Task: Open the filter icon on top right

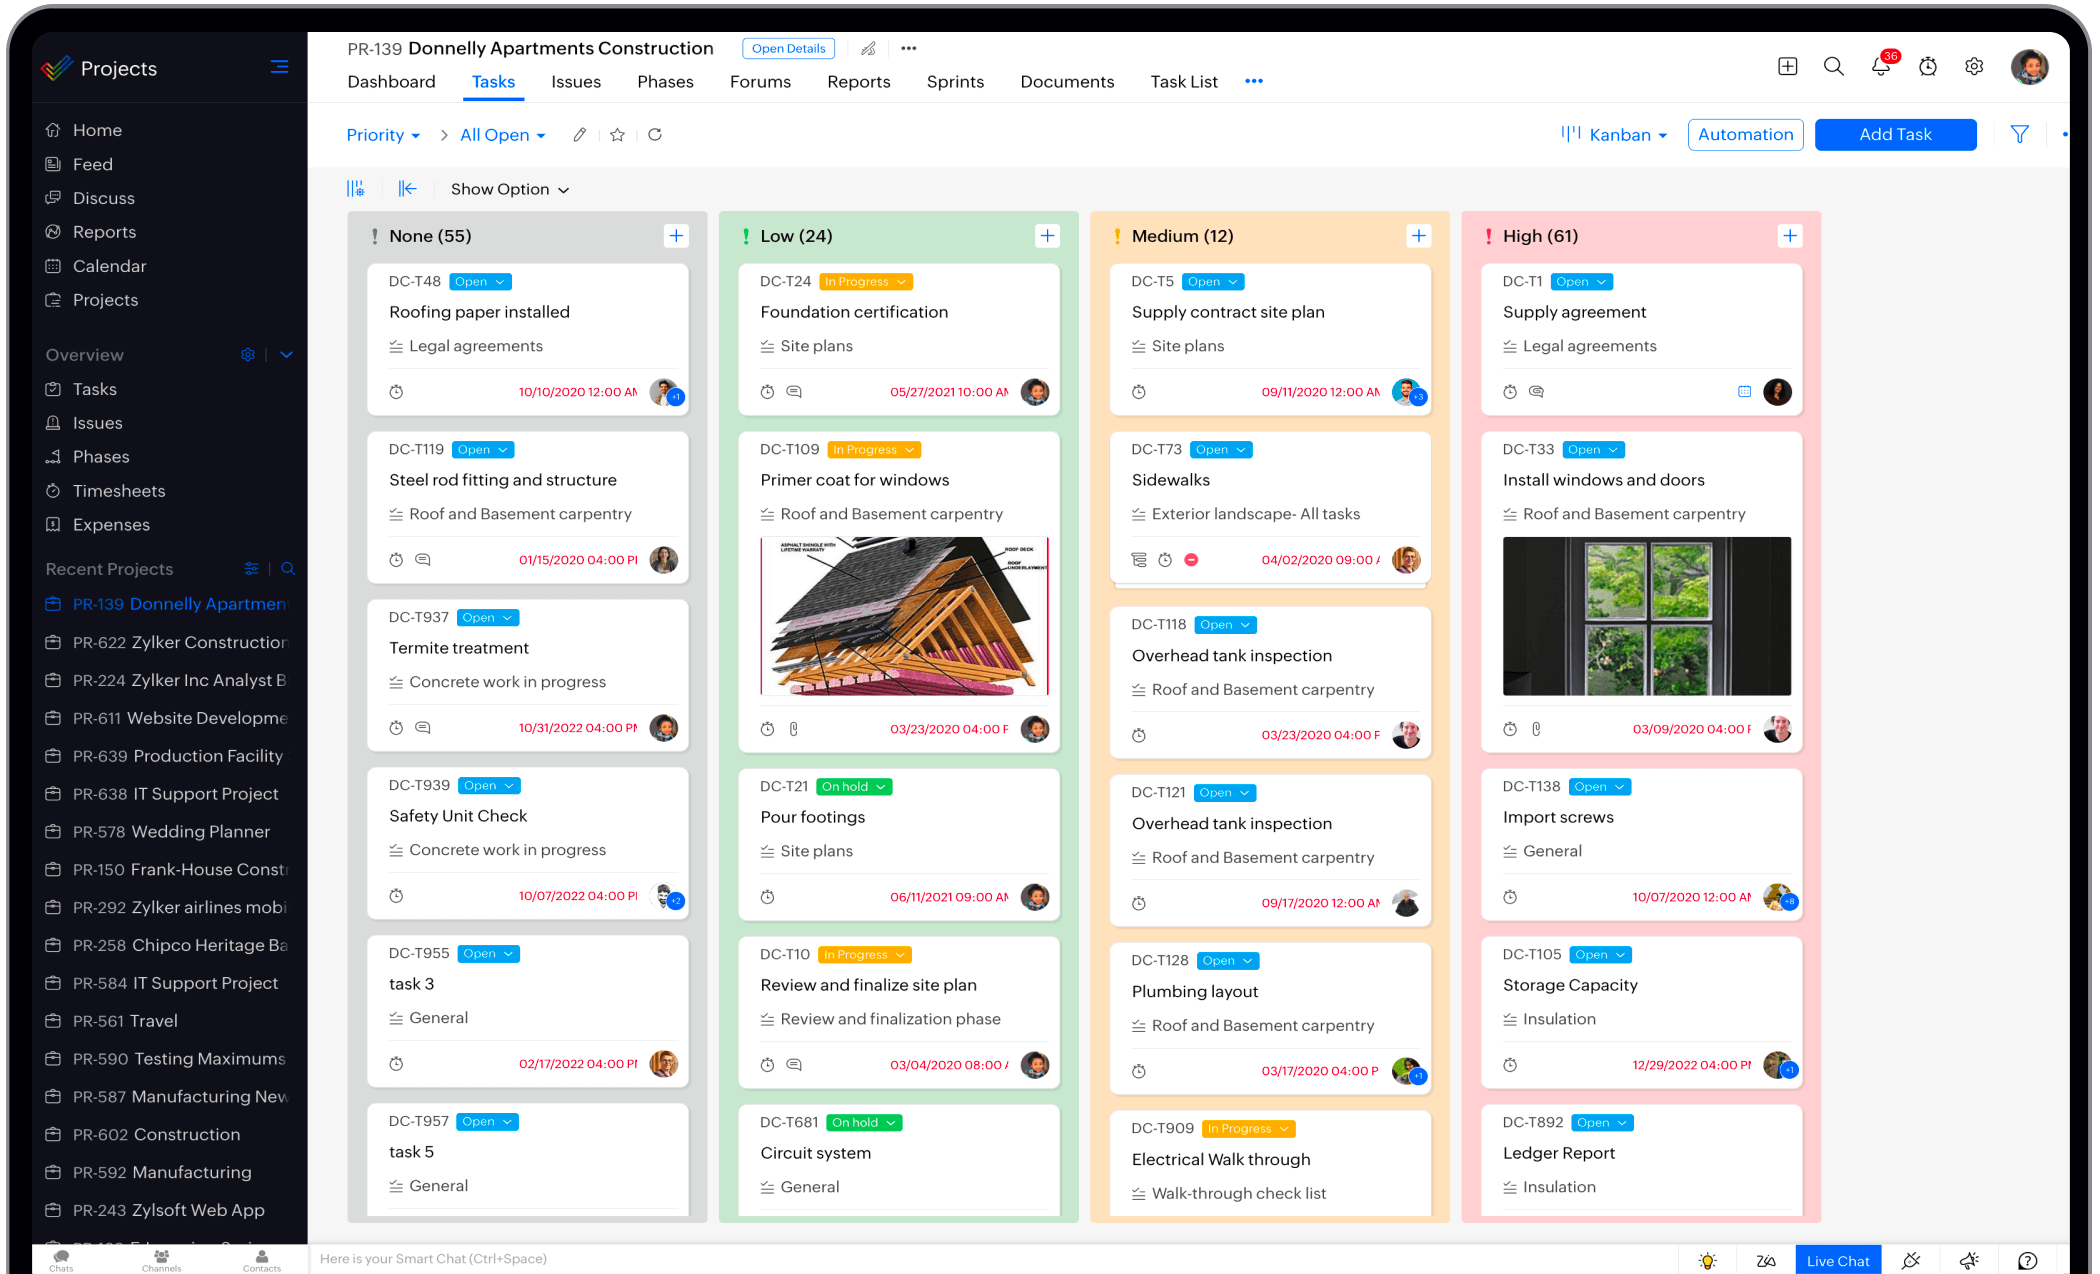Action: (2019, 134)
